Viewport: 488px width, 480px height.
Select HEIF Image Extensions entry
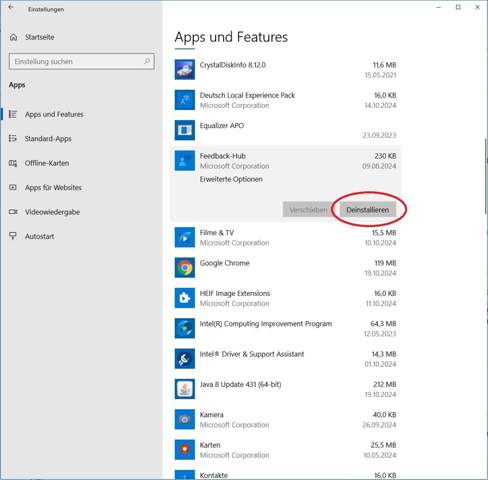(286, 298)
